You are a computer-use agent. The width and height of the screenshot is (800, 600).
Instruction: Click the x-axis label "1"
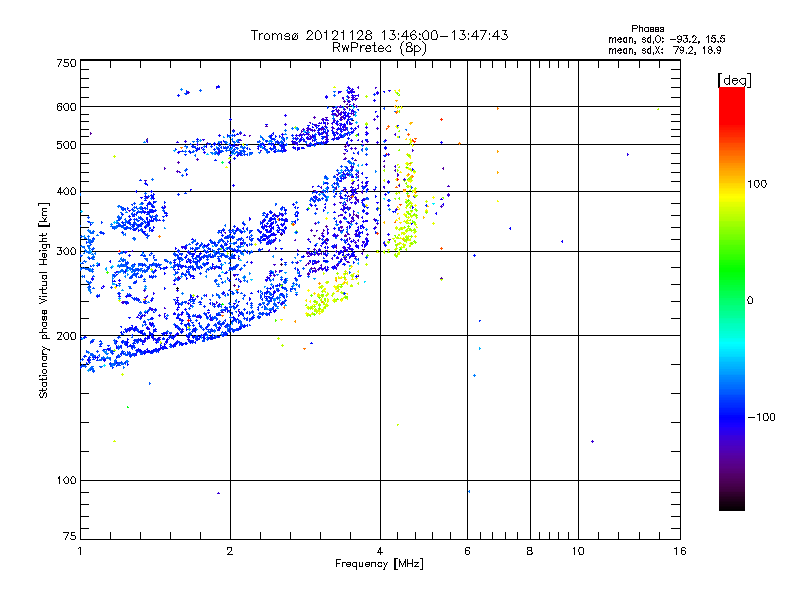click(x=80, y=551)
